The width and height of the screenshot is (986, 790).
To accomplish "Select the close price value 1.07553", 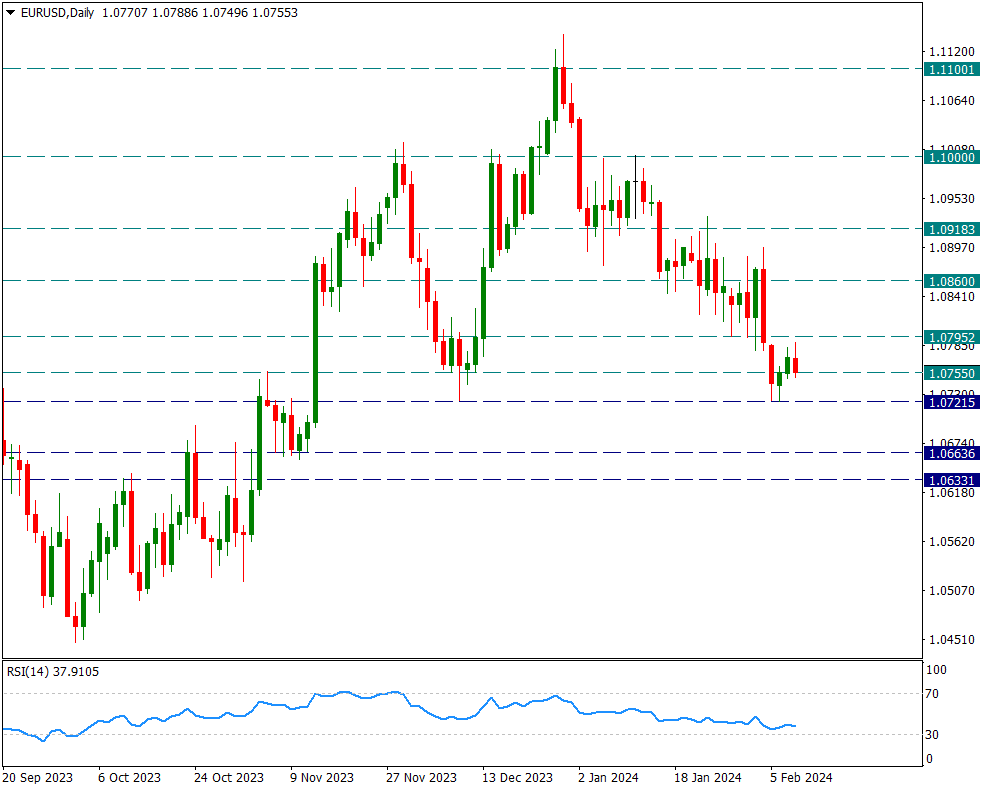I will (275, 13).
